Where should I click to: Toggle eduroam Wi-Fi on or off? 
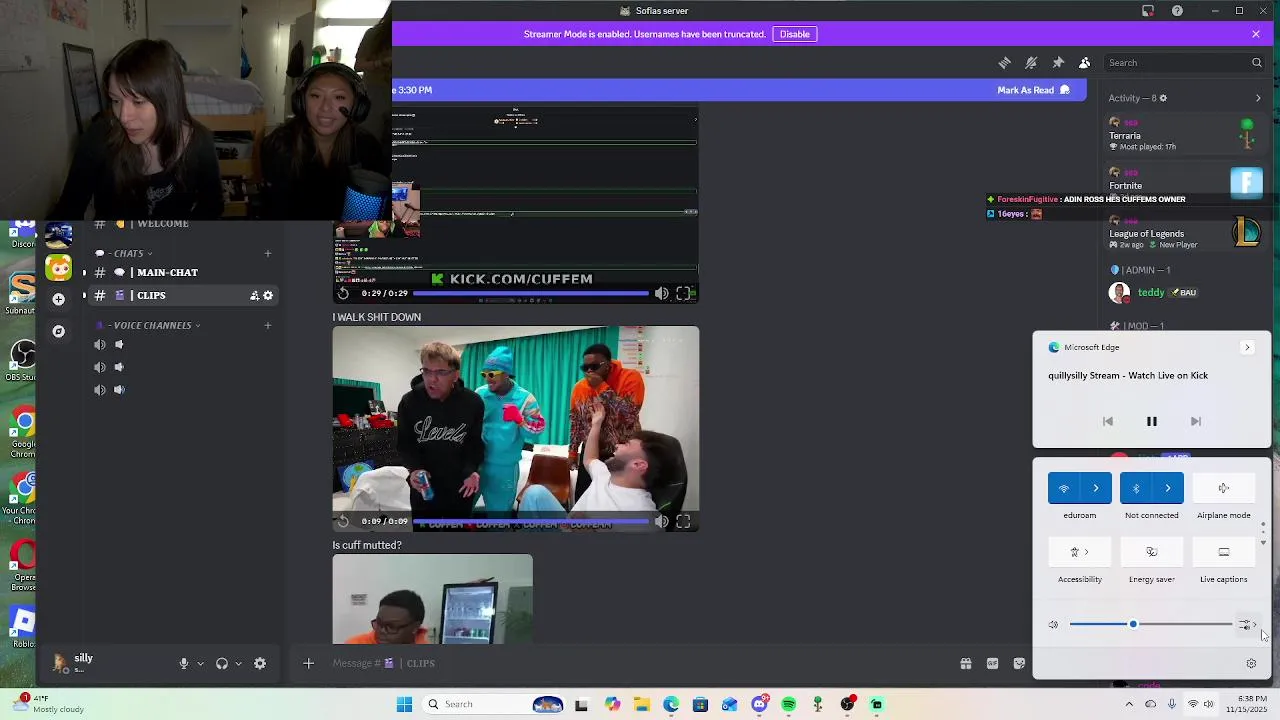[x=1064, y=488]
